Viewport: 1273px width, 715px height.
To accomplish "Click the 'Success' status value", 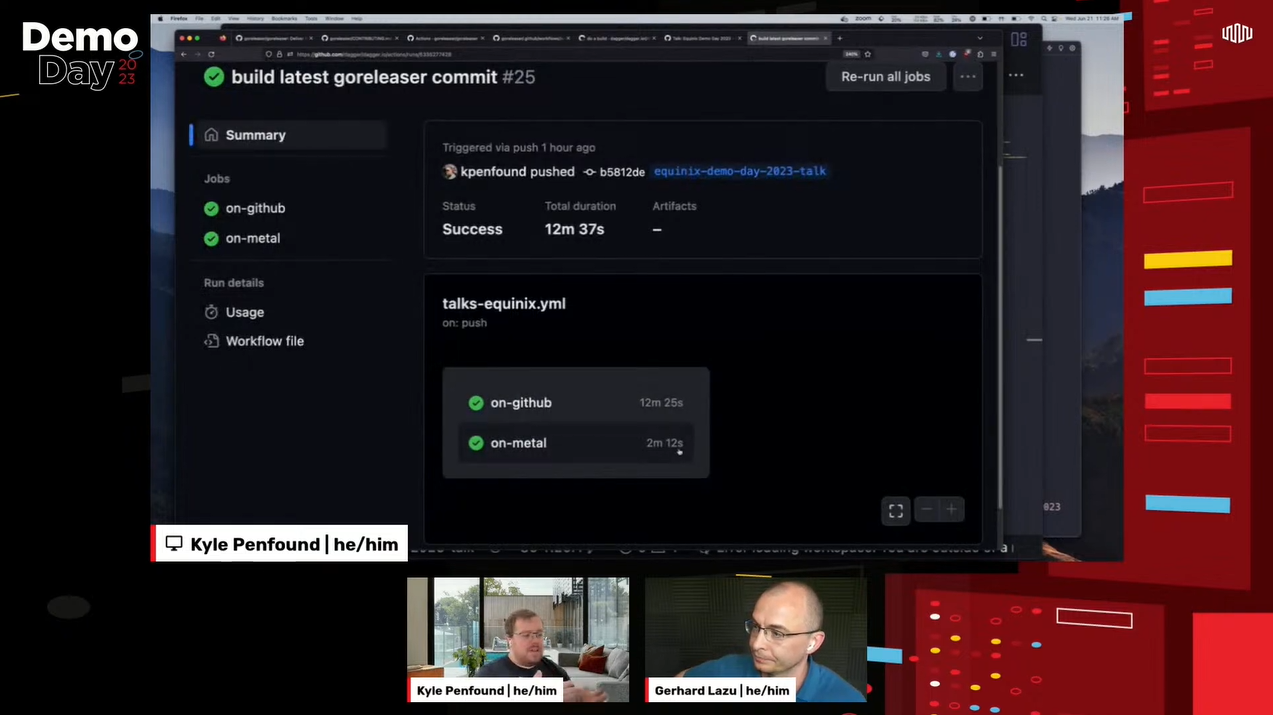I will 473,229.
